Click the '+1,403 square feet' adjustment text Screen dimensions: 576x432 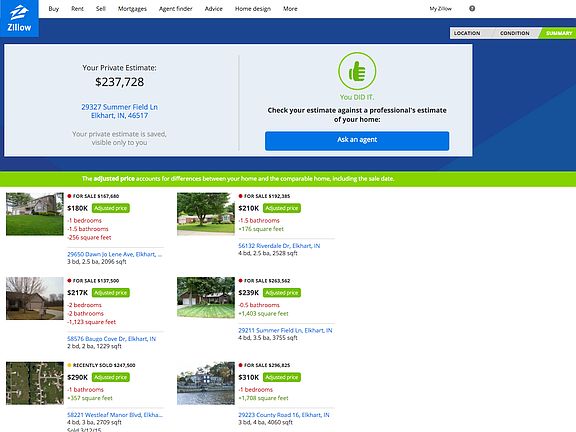coord(263,313)
